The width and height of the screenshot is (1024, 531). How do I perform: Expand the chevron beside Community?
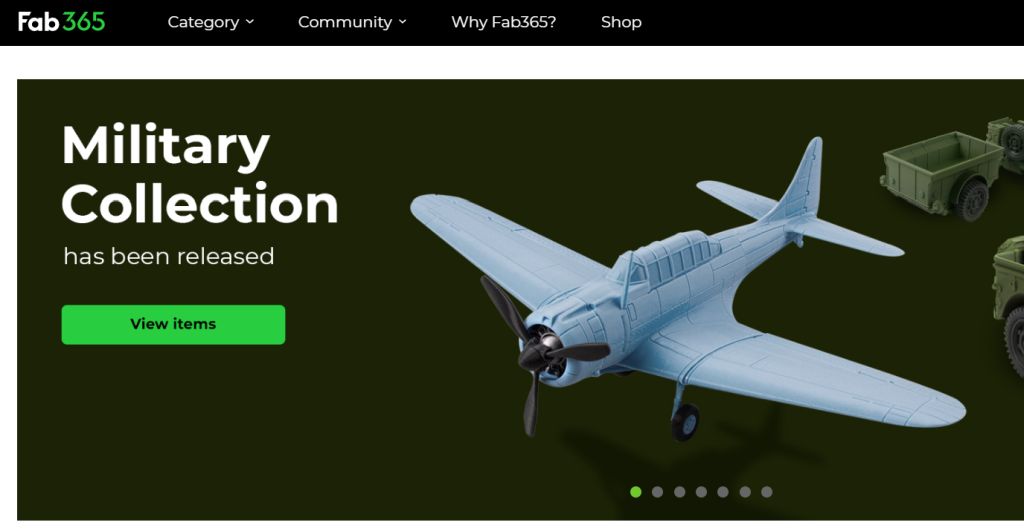(x=402, y=22)
